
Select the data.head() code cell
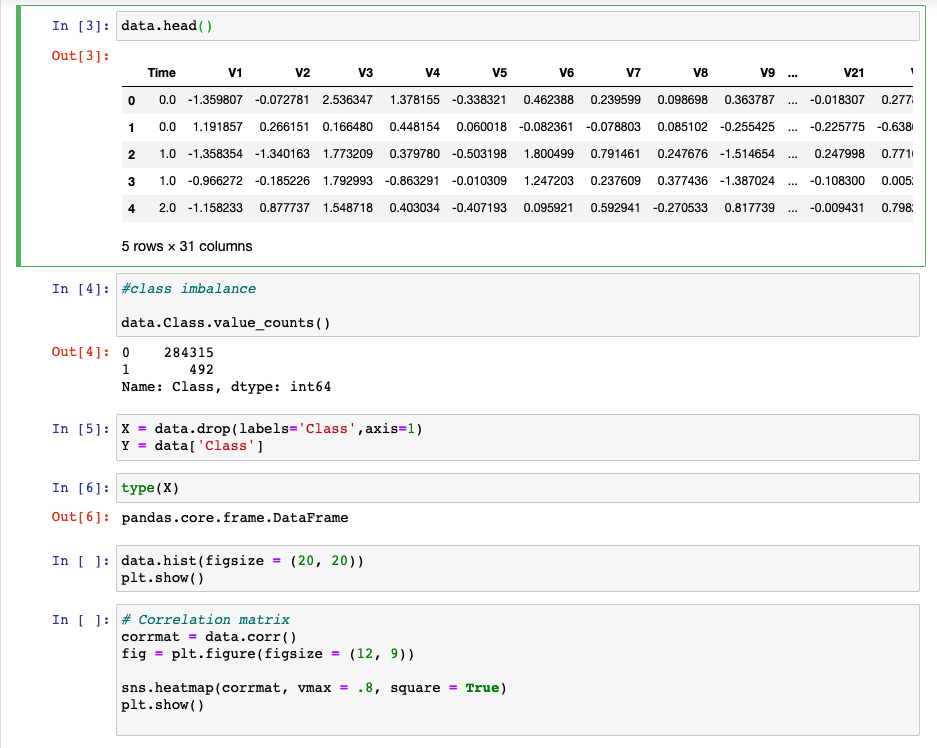pyautogui.click(x=518, y=26)
